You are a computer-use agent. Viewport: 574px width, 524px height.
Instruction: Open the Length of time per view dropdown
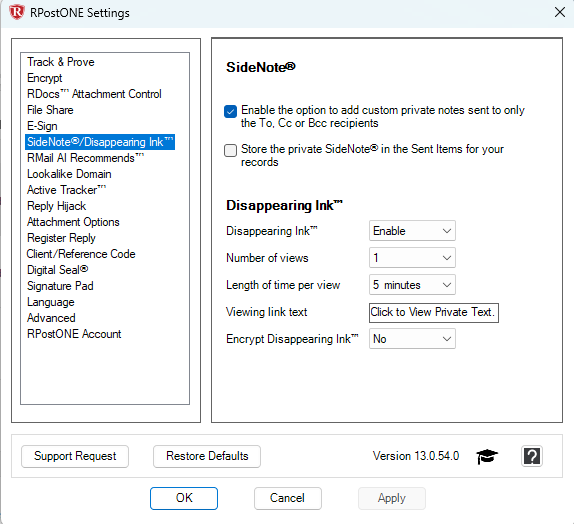pyautogui.click(x=412, y=285)
